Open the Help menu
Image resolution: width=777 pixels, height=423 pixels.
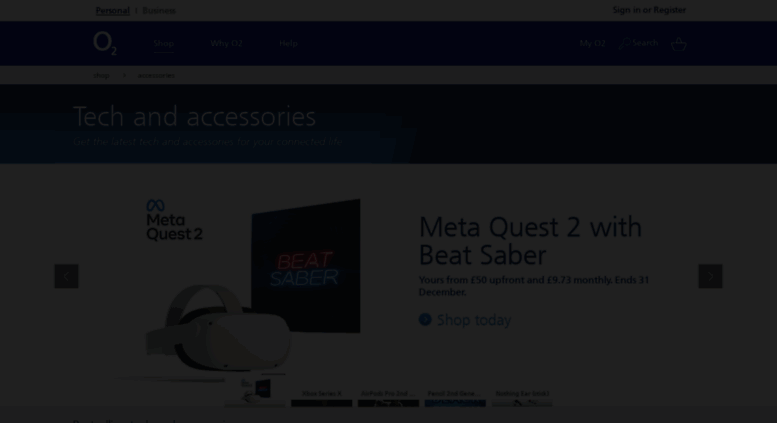click(x=288, y=44)
